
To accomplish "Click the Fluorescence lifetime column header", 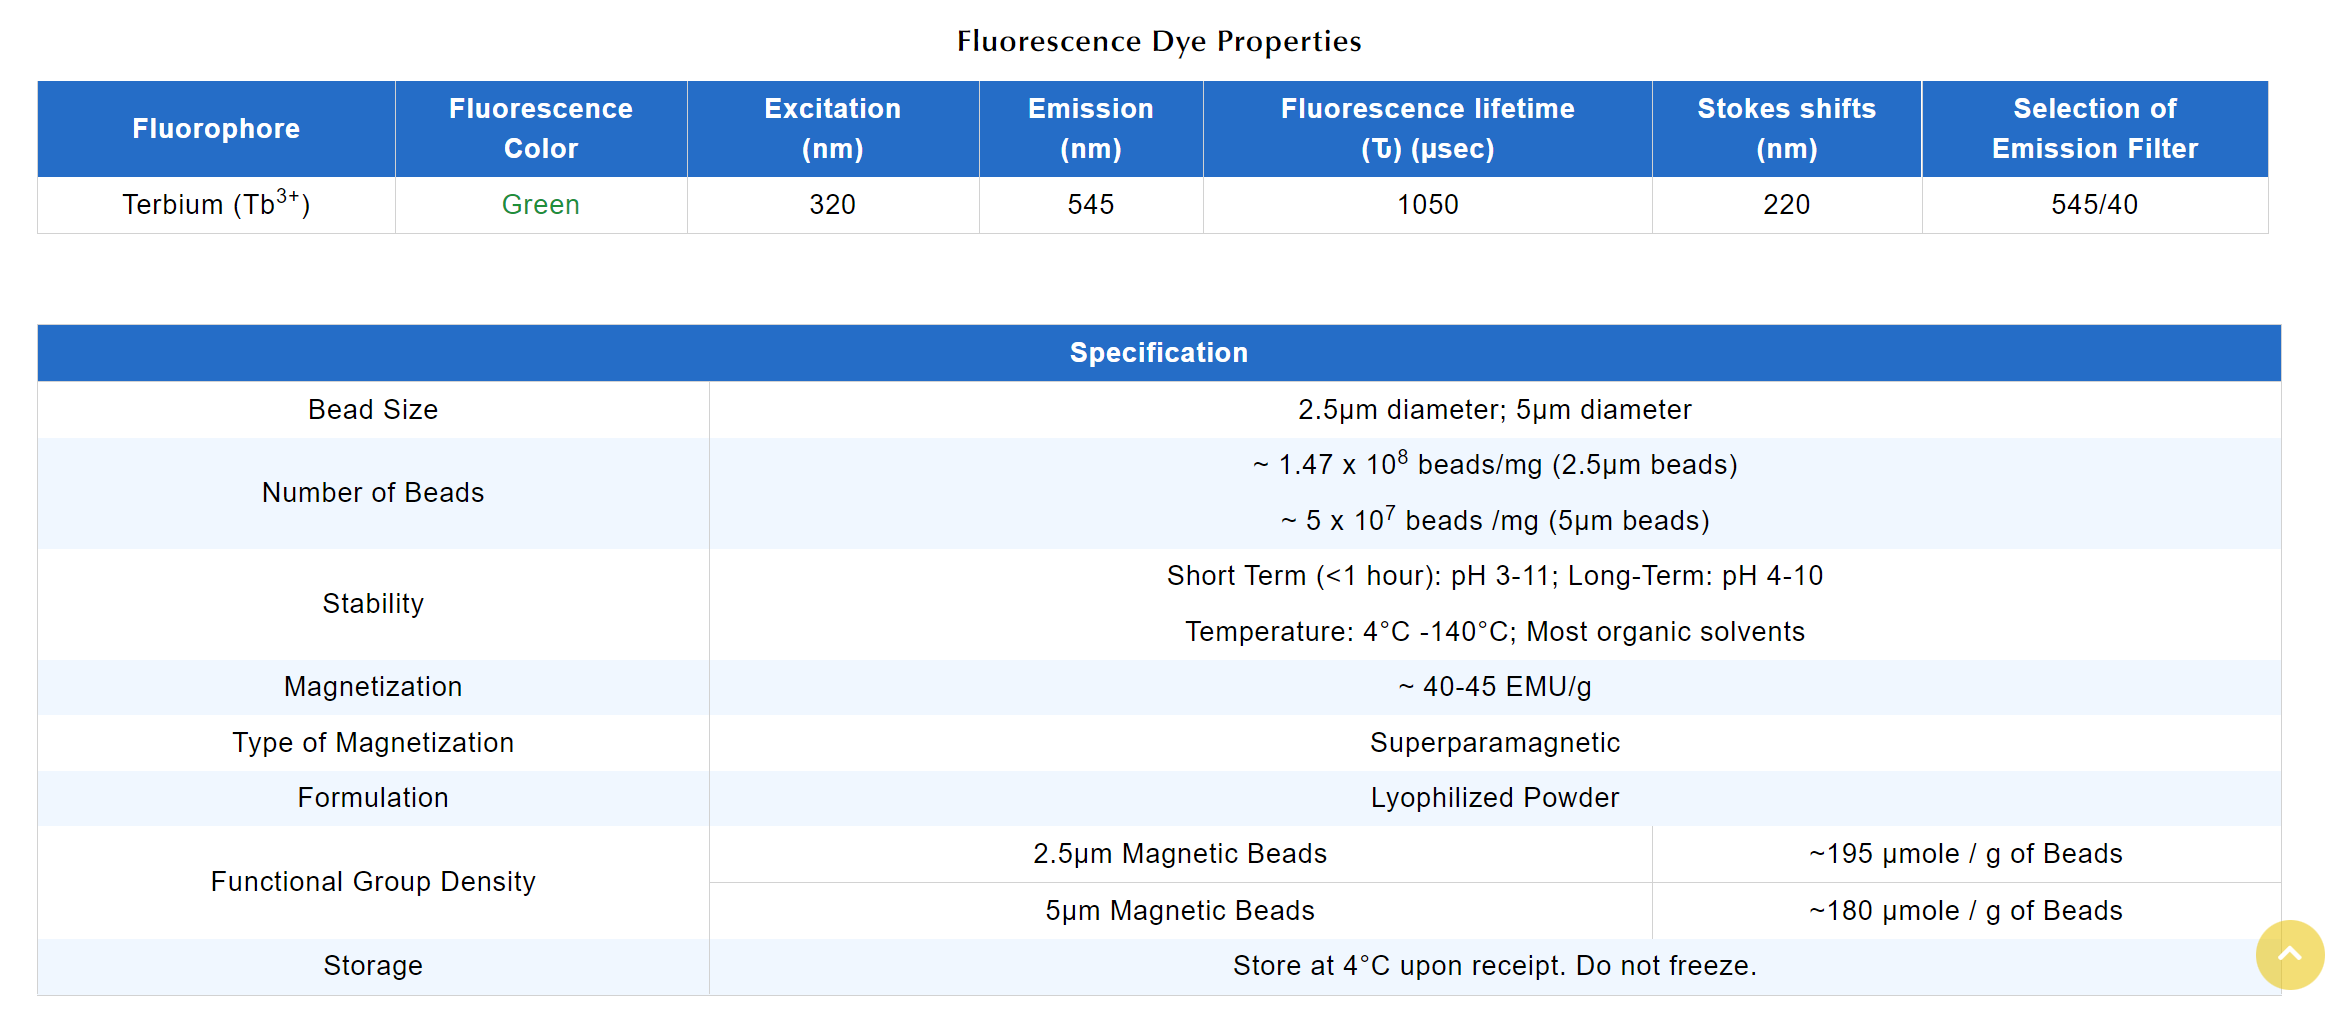I will (x=1427, y=129).
